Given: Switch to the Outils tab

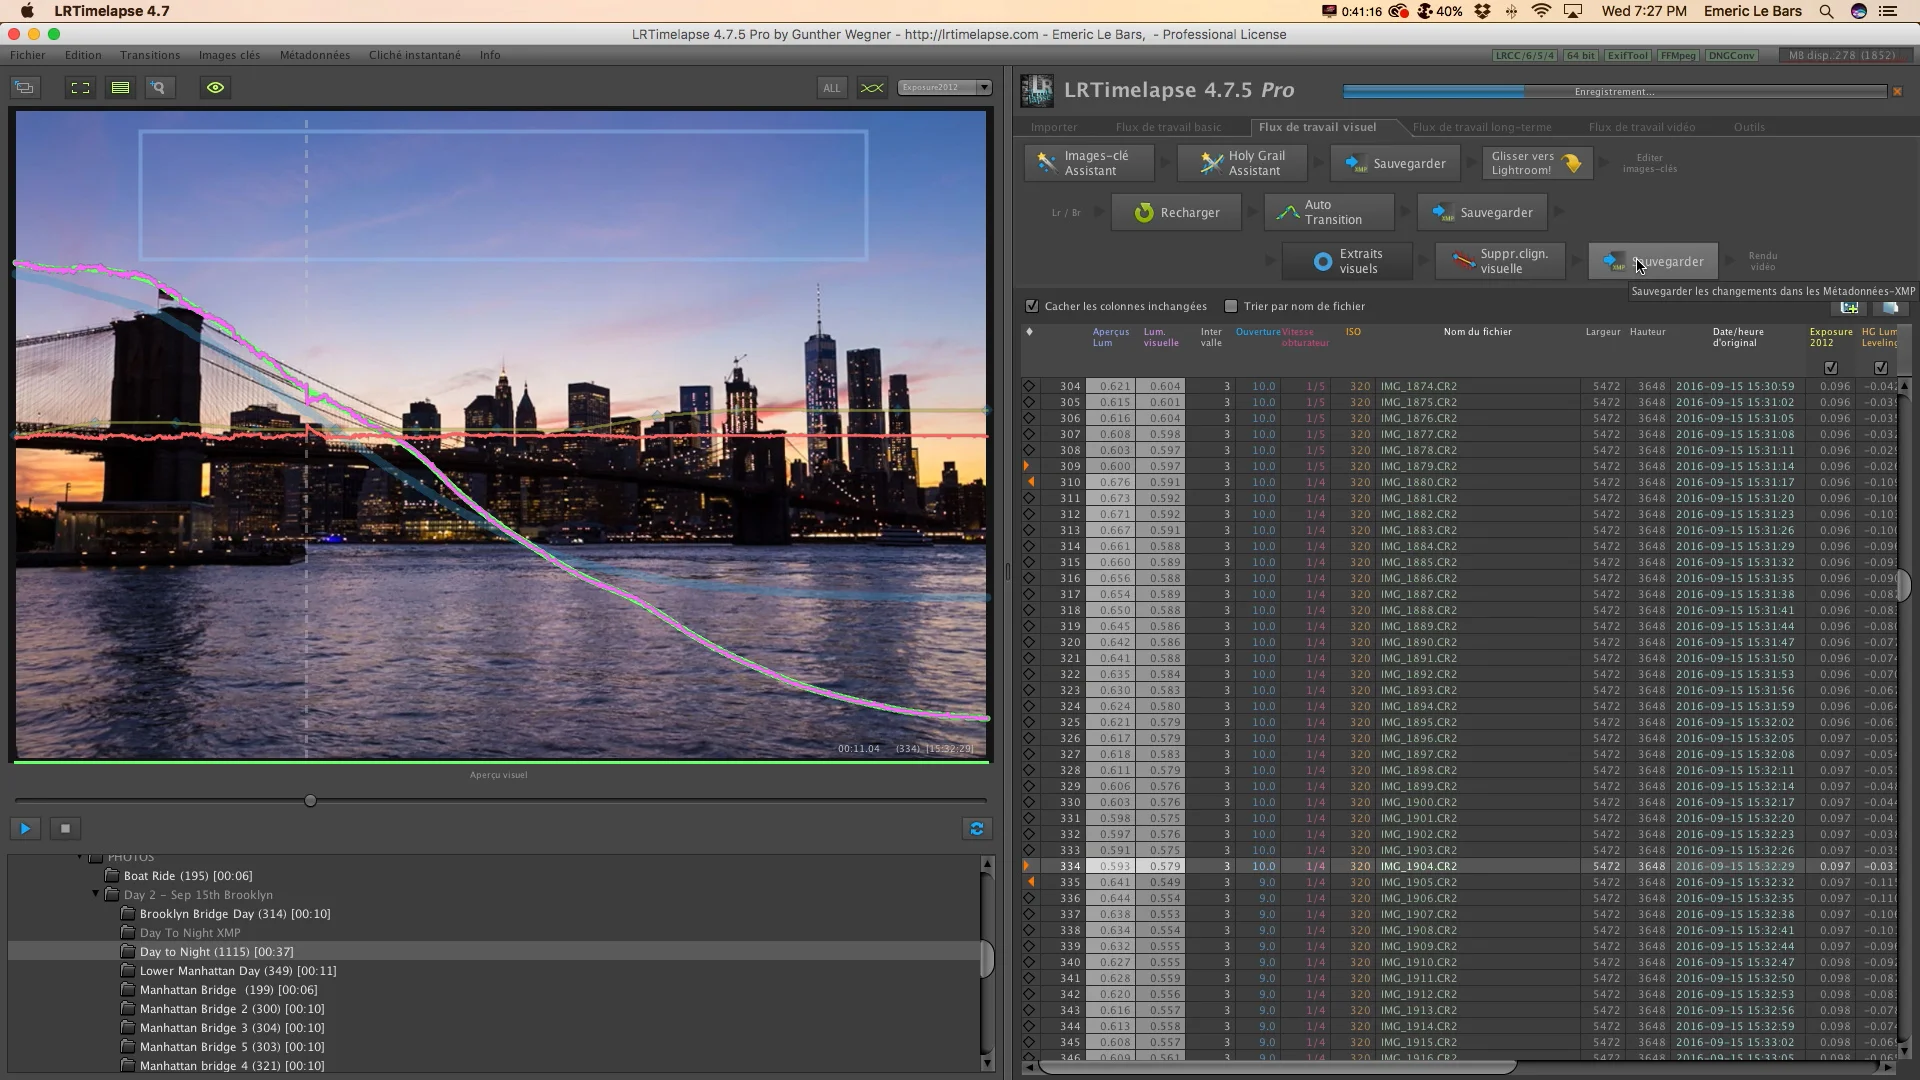Looking at the screenshot, I should click(x=1749, y=127).
